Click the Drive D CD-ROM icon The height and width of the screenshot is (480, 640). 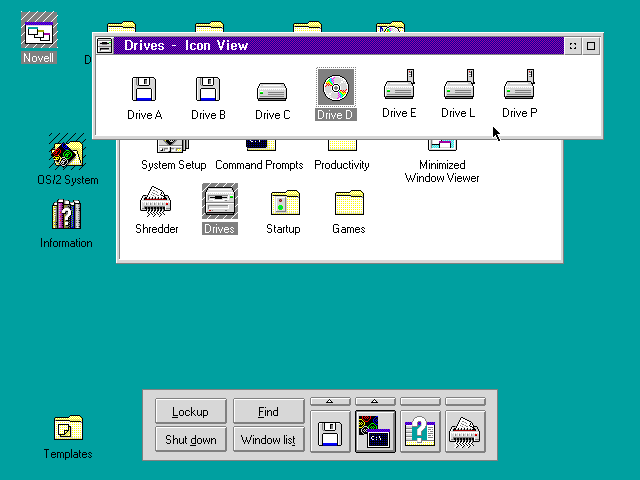[x=336, y=87]
